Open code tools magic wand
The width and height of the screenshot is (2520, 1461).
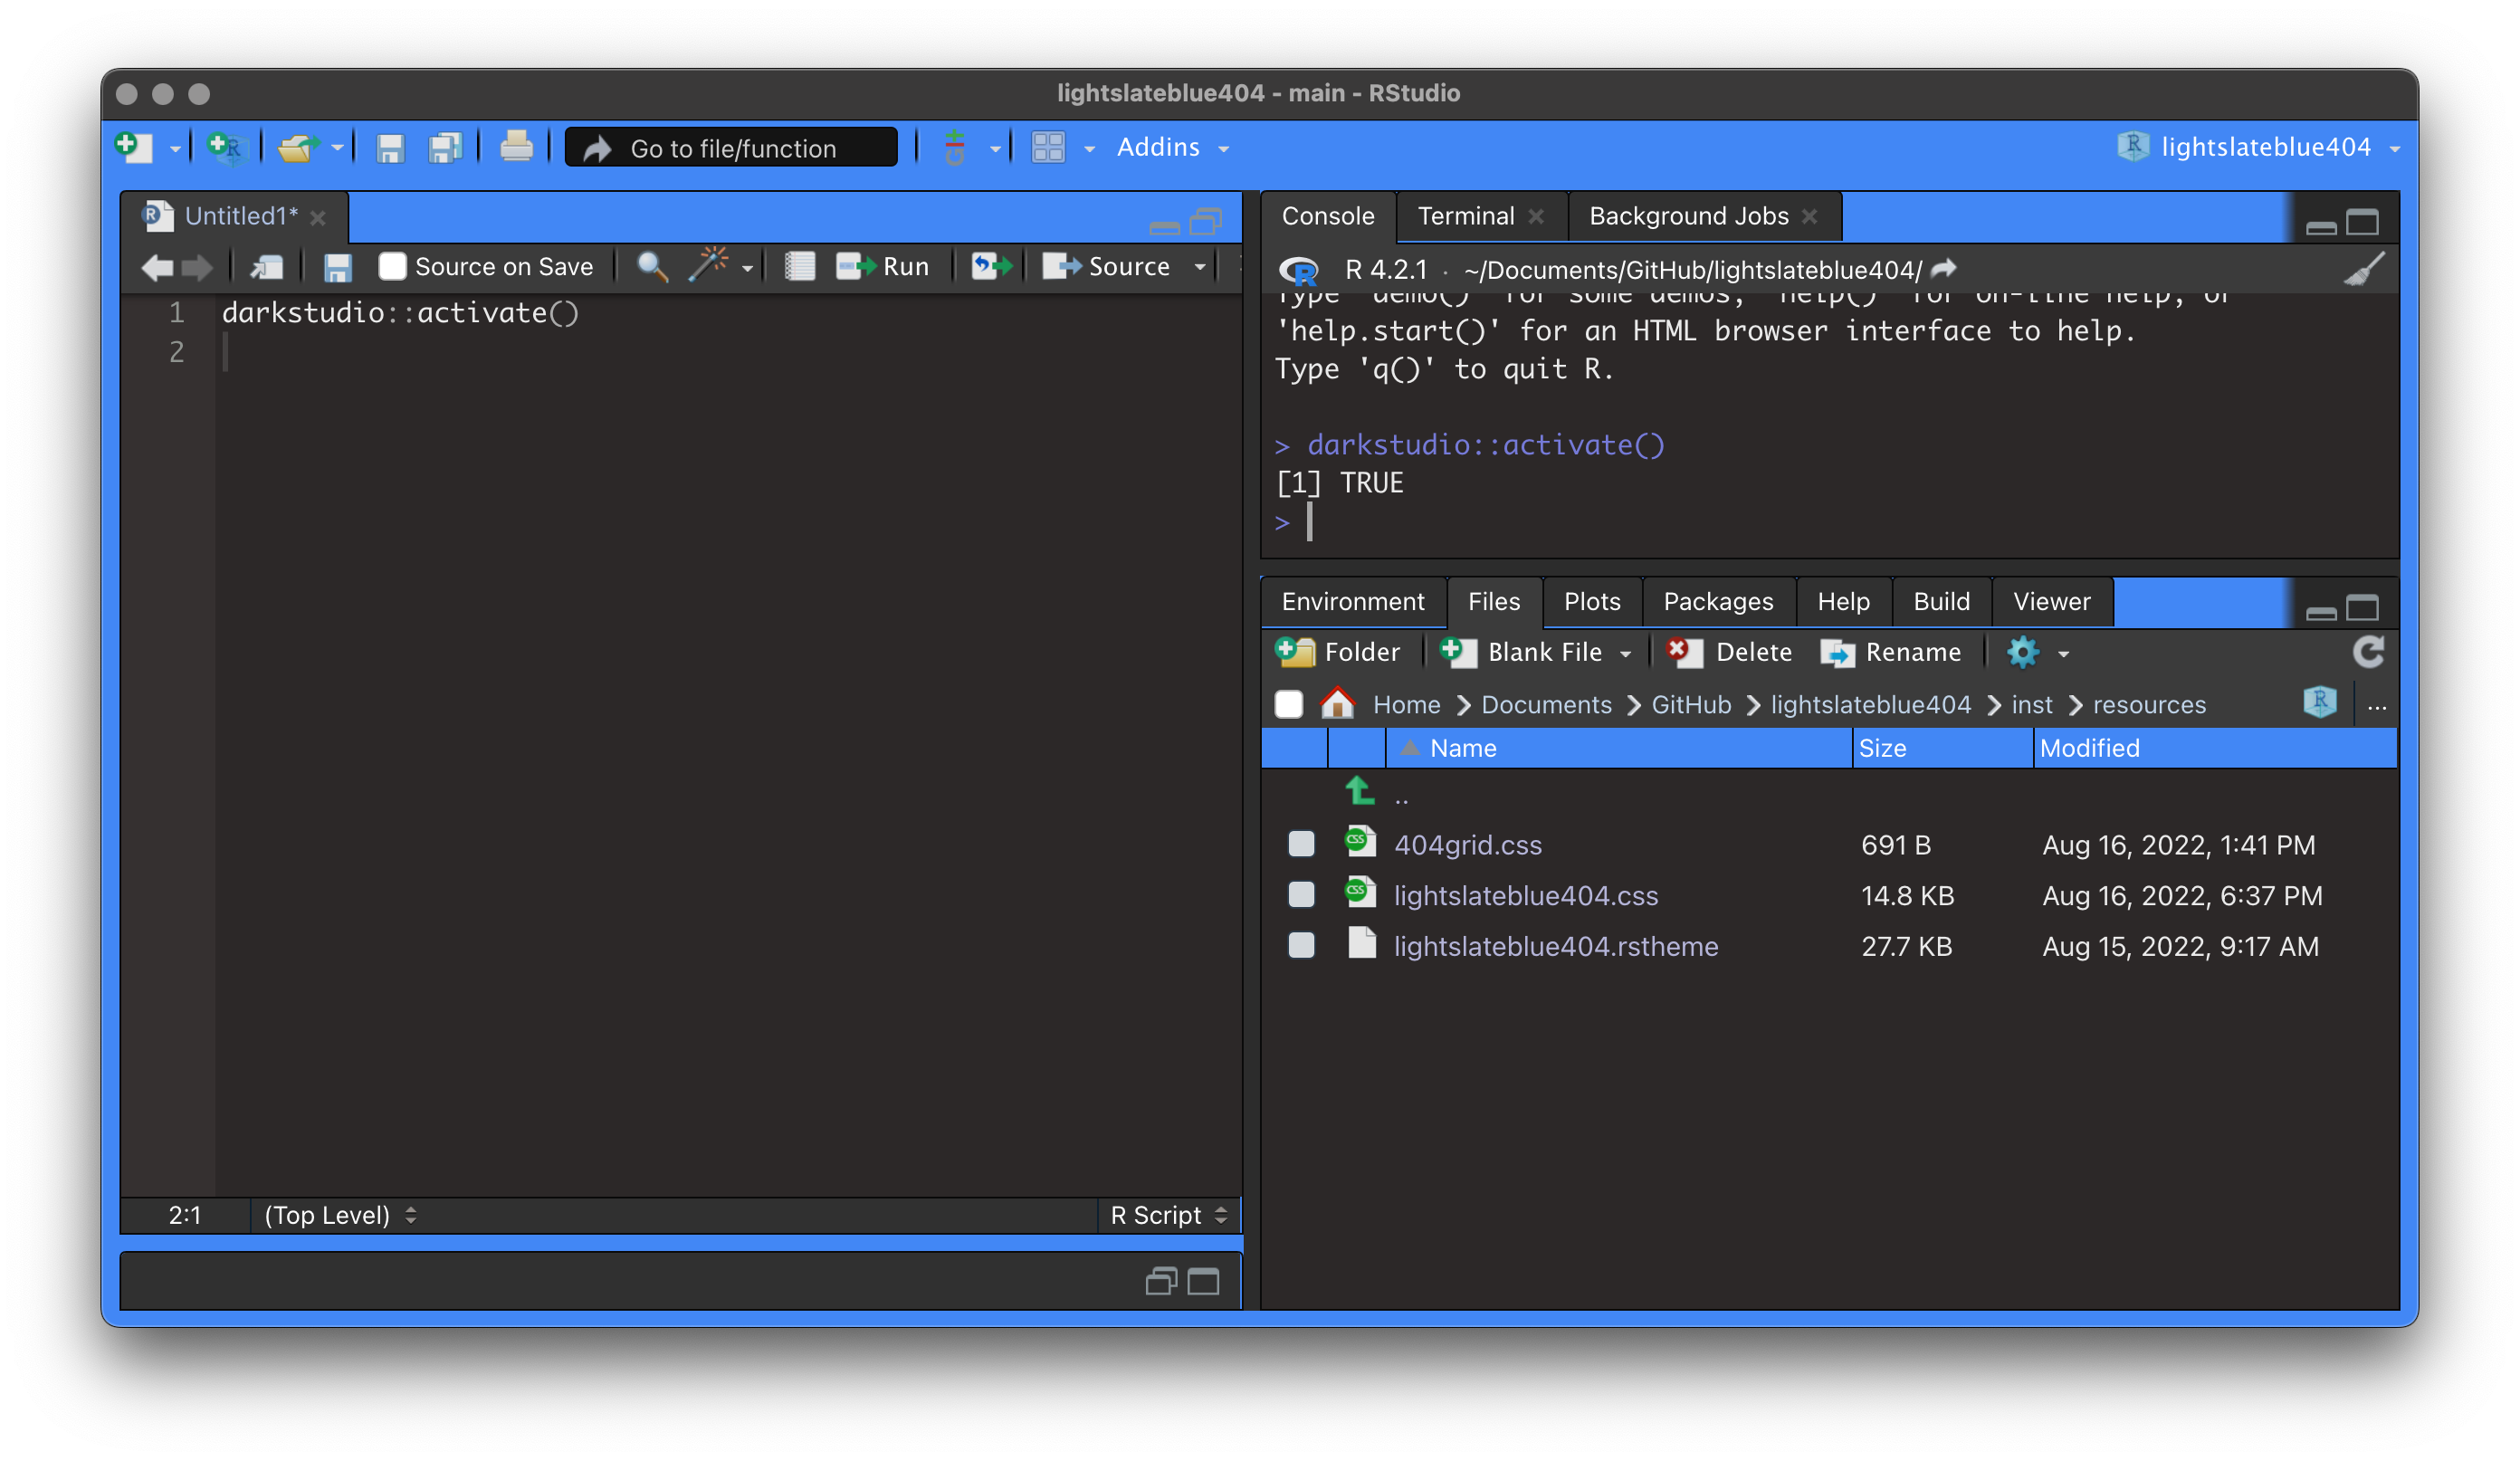(709, 265)
